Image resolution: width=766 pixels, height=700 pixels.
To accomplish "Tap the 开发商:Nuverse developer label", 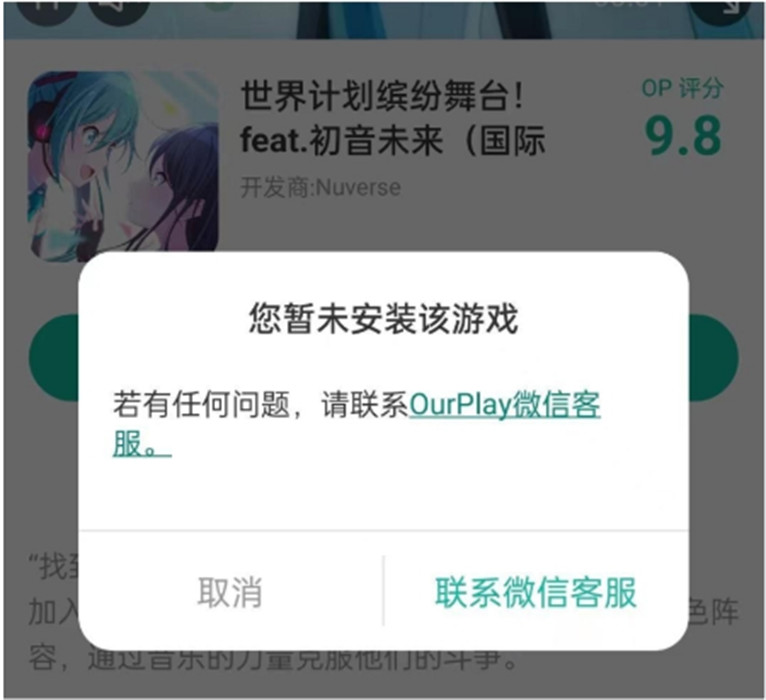I will tap(320, 188).
